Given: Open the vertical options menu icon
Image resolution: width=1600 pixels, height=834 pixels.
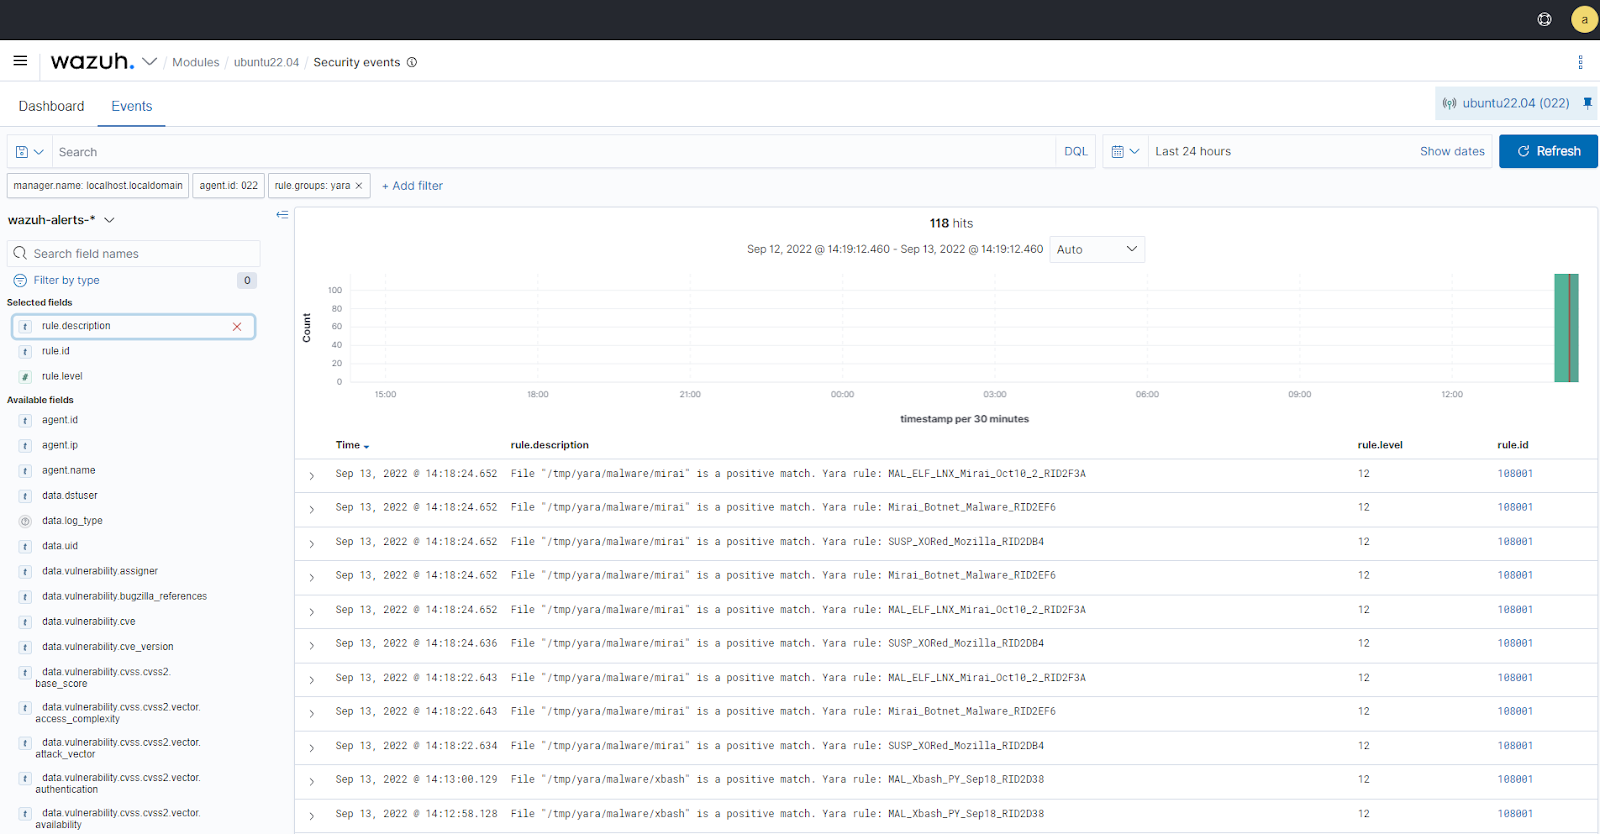Looking at the screenshot, I should click(x=1580, y=62).
